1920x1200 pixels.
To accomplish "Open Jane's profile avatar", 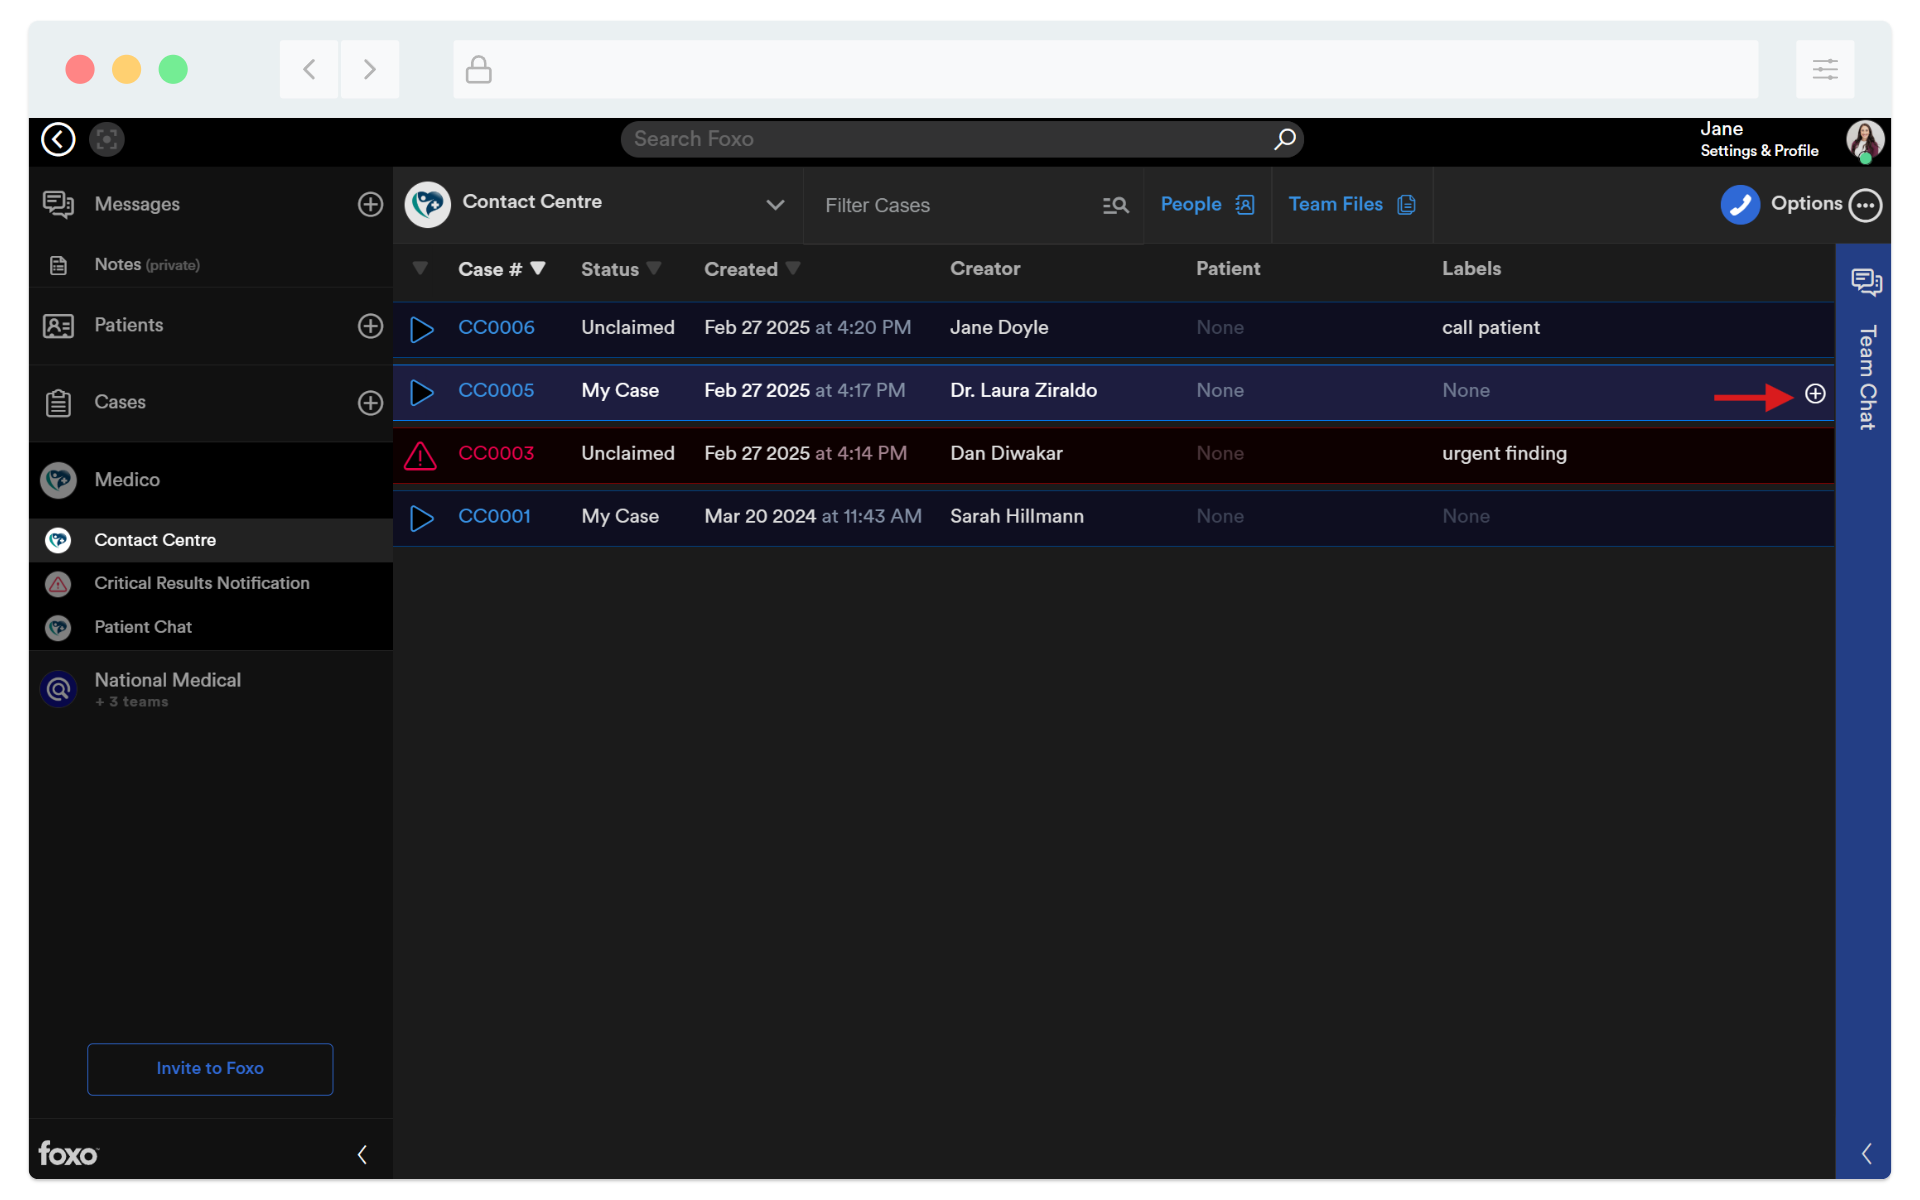I will [1865, 140].
